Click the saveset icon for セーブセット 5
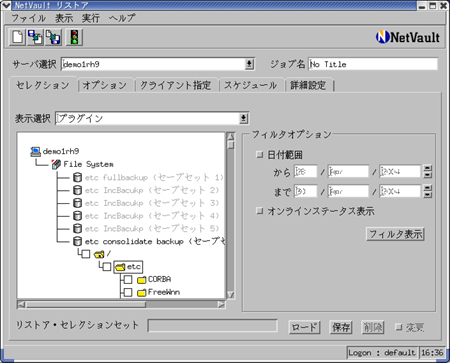 (77, 228)
